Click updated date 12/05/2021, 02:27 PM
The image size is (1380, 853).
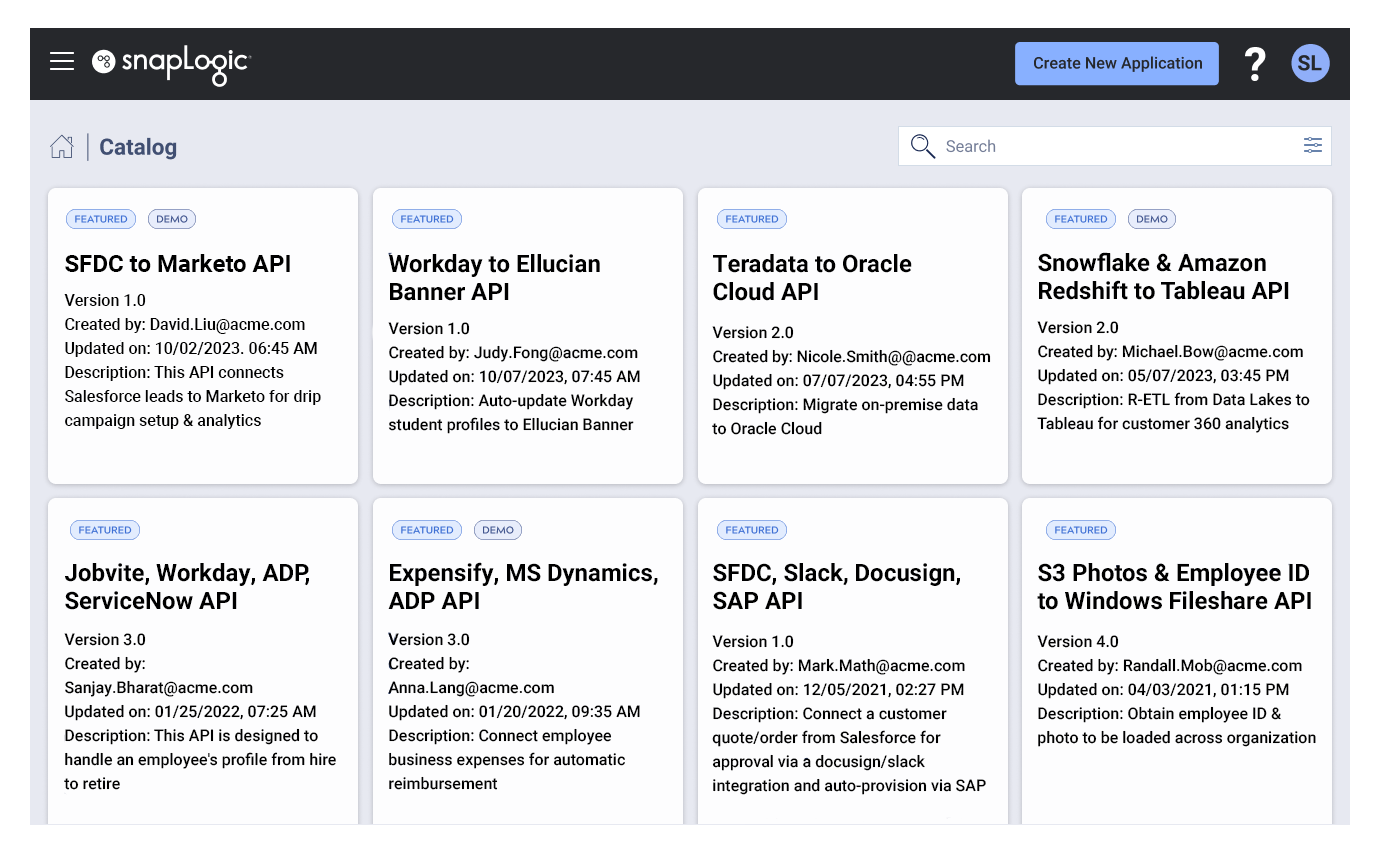884,689
